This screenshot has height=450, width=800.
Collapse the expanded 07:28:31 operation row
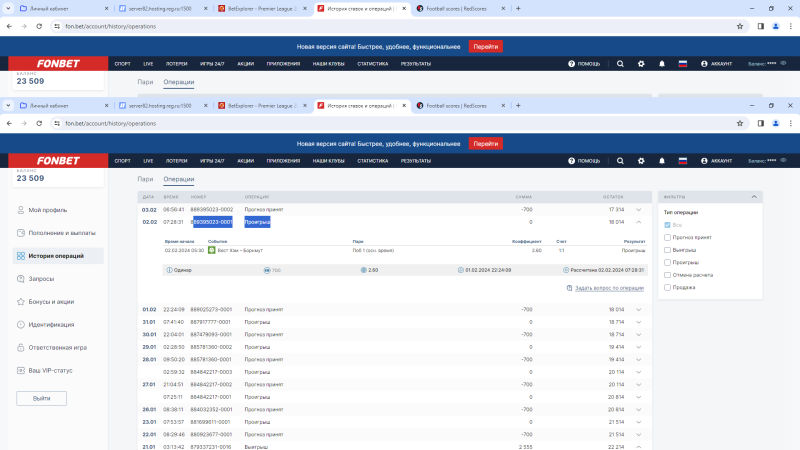(x=638, y=222)
